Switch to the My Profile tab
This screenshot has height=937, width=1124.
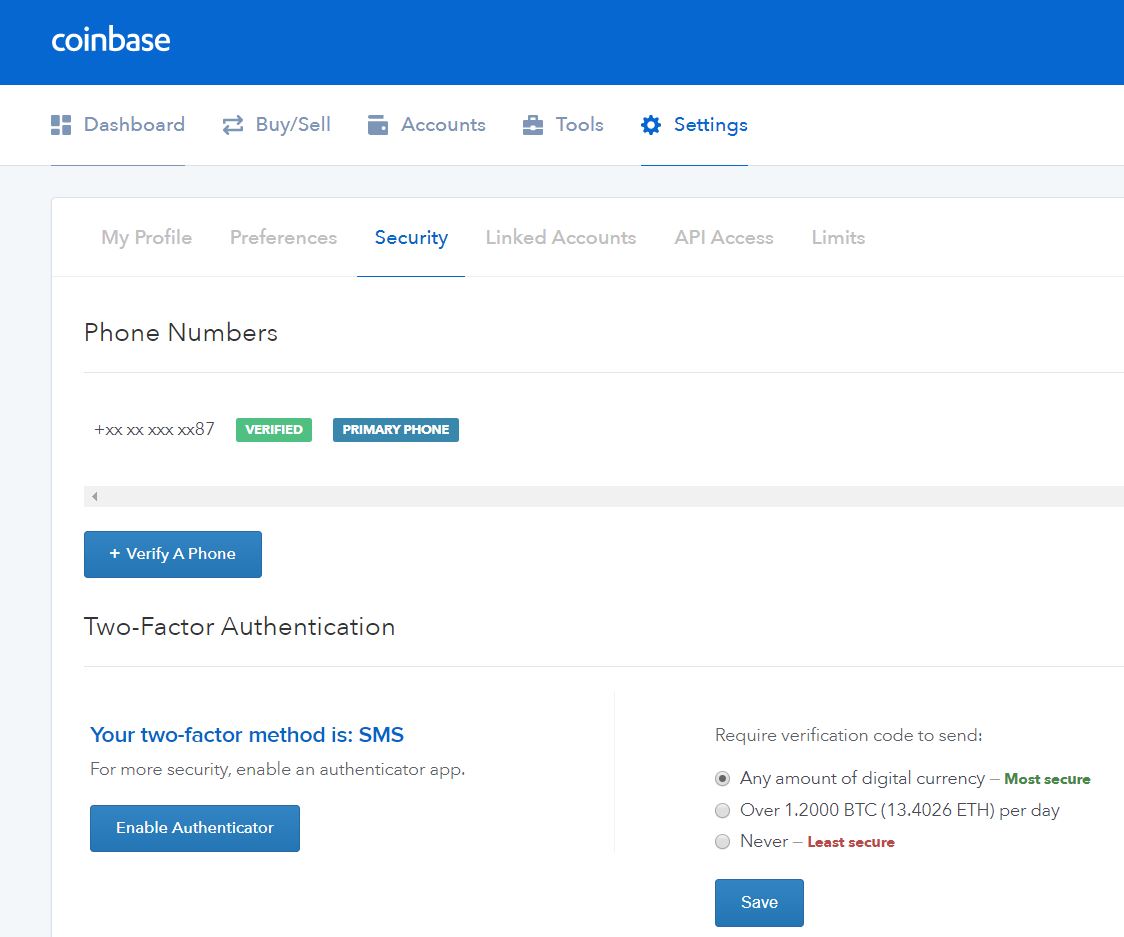coord(146,237)
